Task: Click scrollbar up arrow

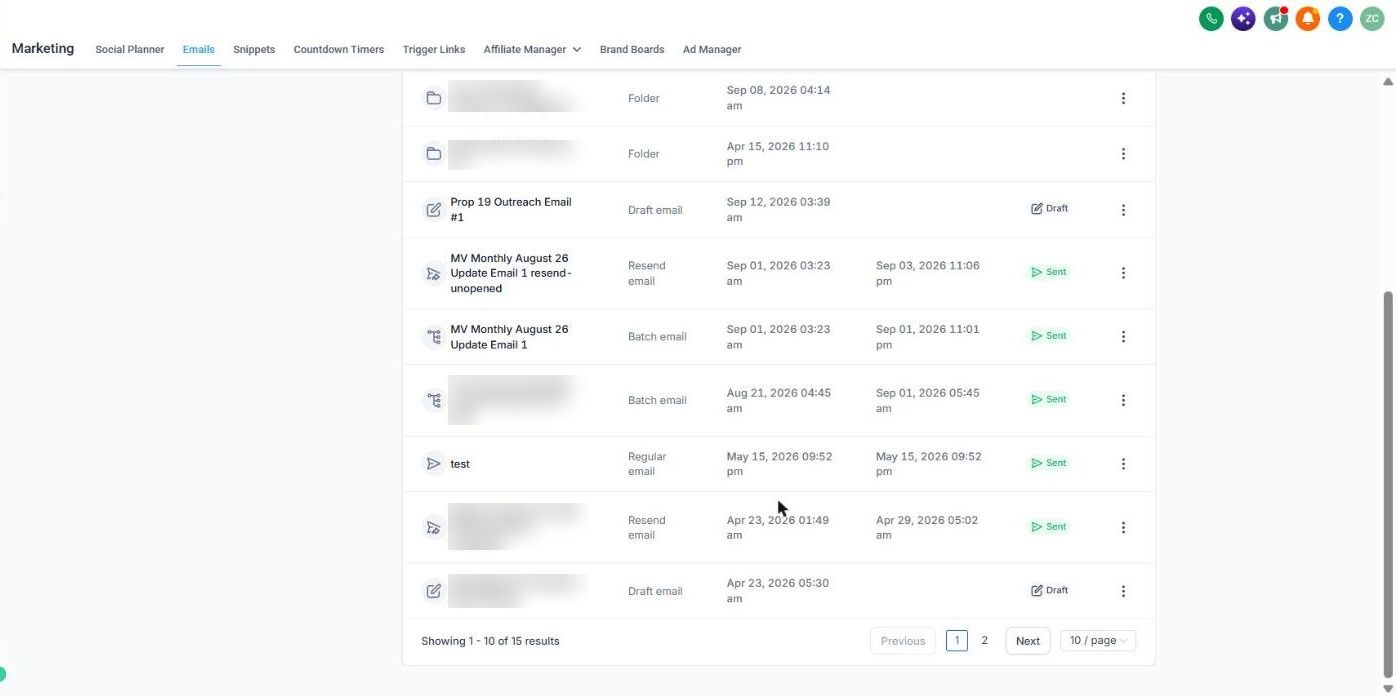Action: [x=1388, y=81]
